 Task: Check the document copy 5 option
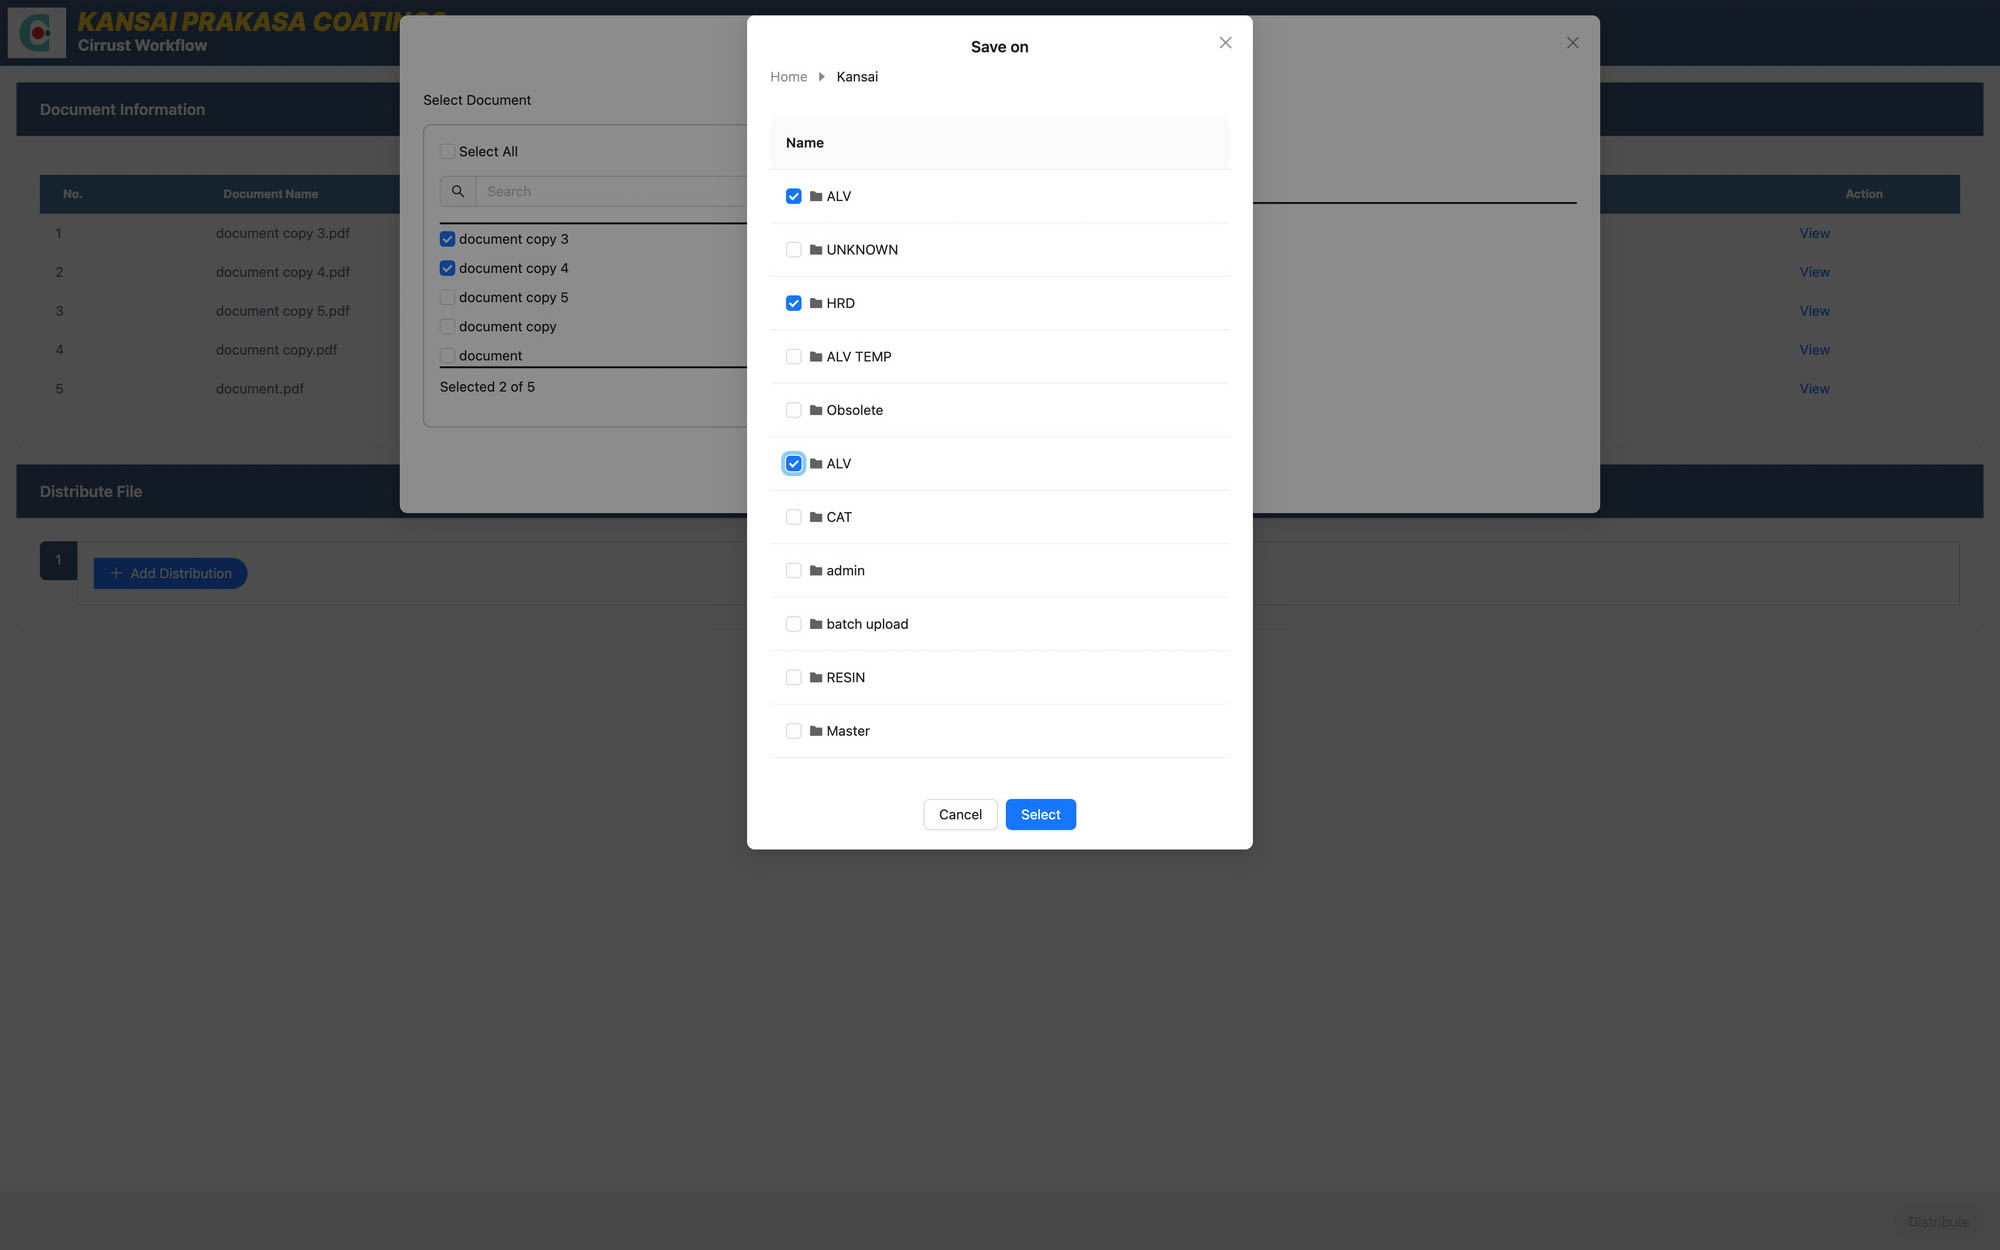(x=447, y=297)
